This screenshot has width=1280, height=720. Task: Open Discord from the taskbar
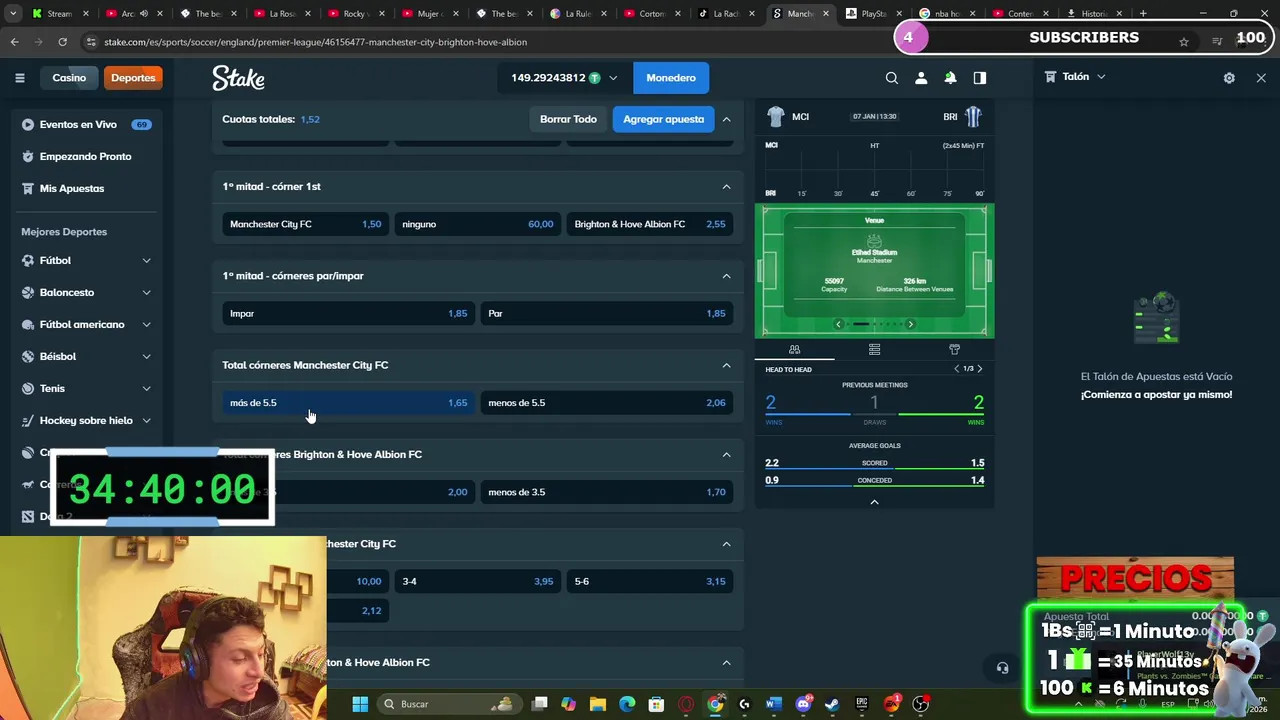pos(803,704)
